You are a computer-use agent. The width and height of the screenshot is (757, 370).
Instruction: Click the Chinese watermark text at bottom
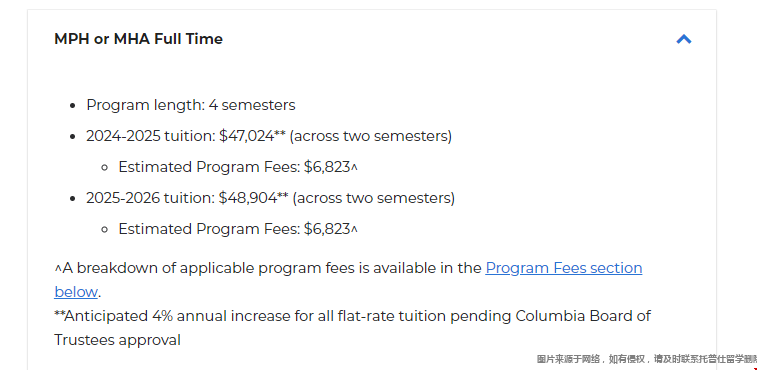pyautogui.click(x=646, y=359)
